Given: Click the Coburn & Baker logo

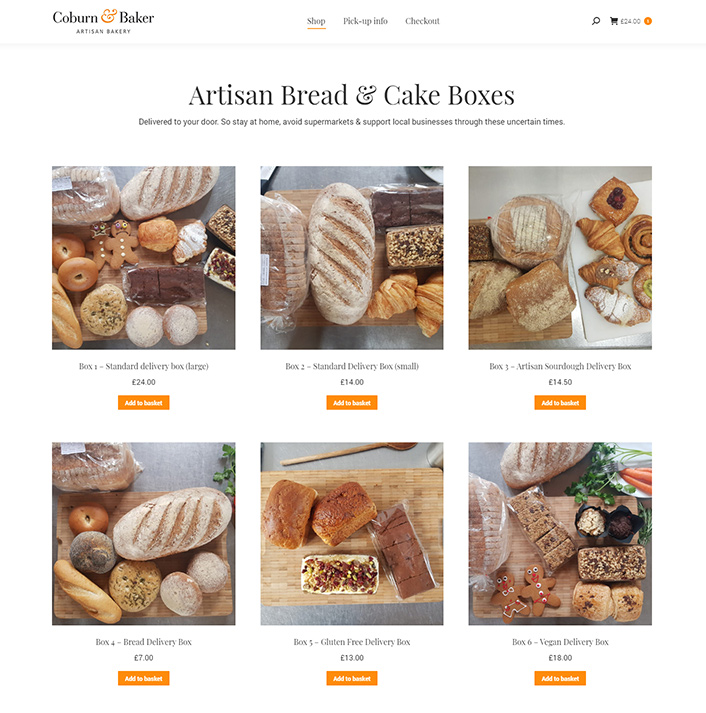Looking at the screenshot, I should (x=103, y=21).
